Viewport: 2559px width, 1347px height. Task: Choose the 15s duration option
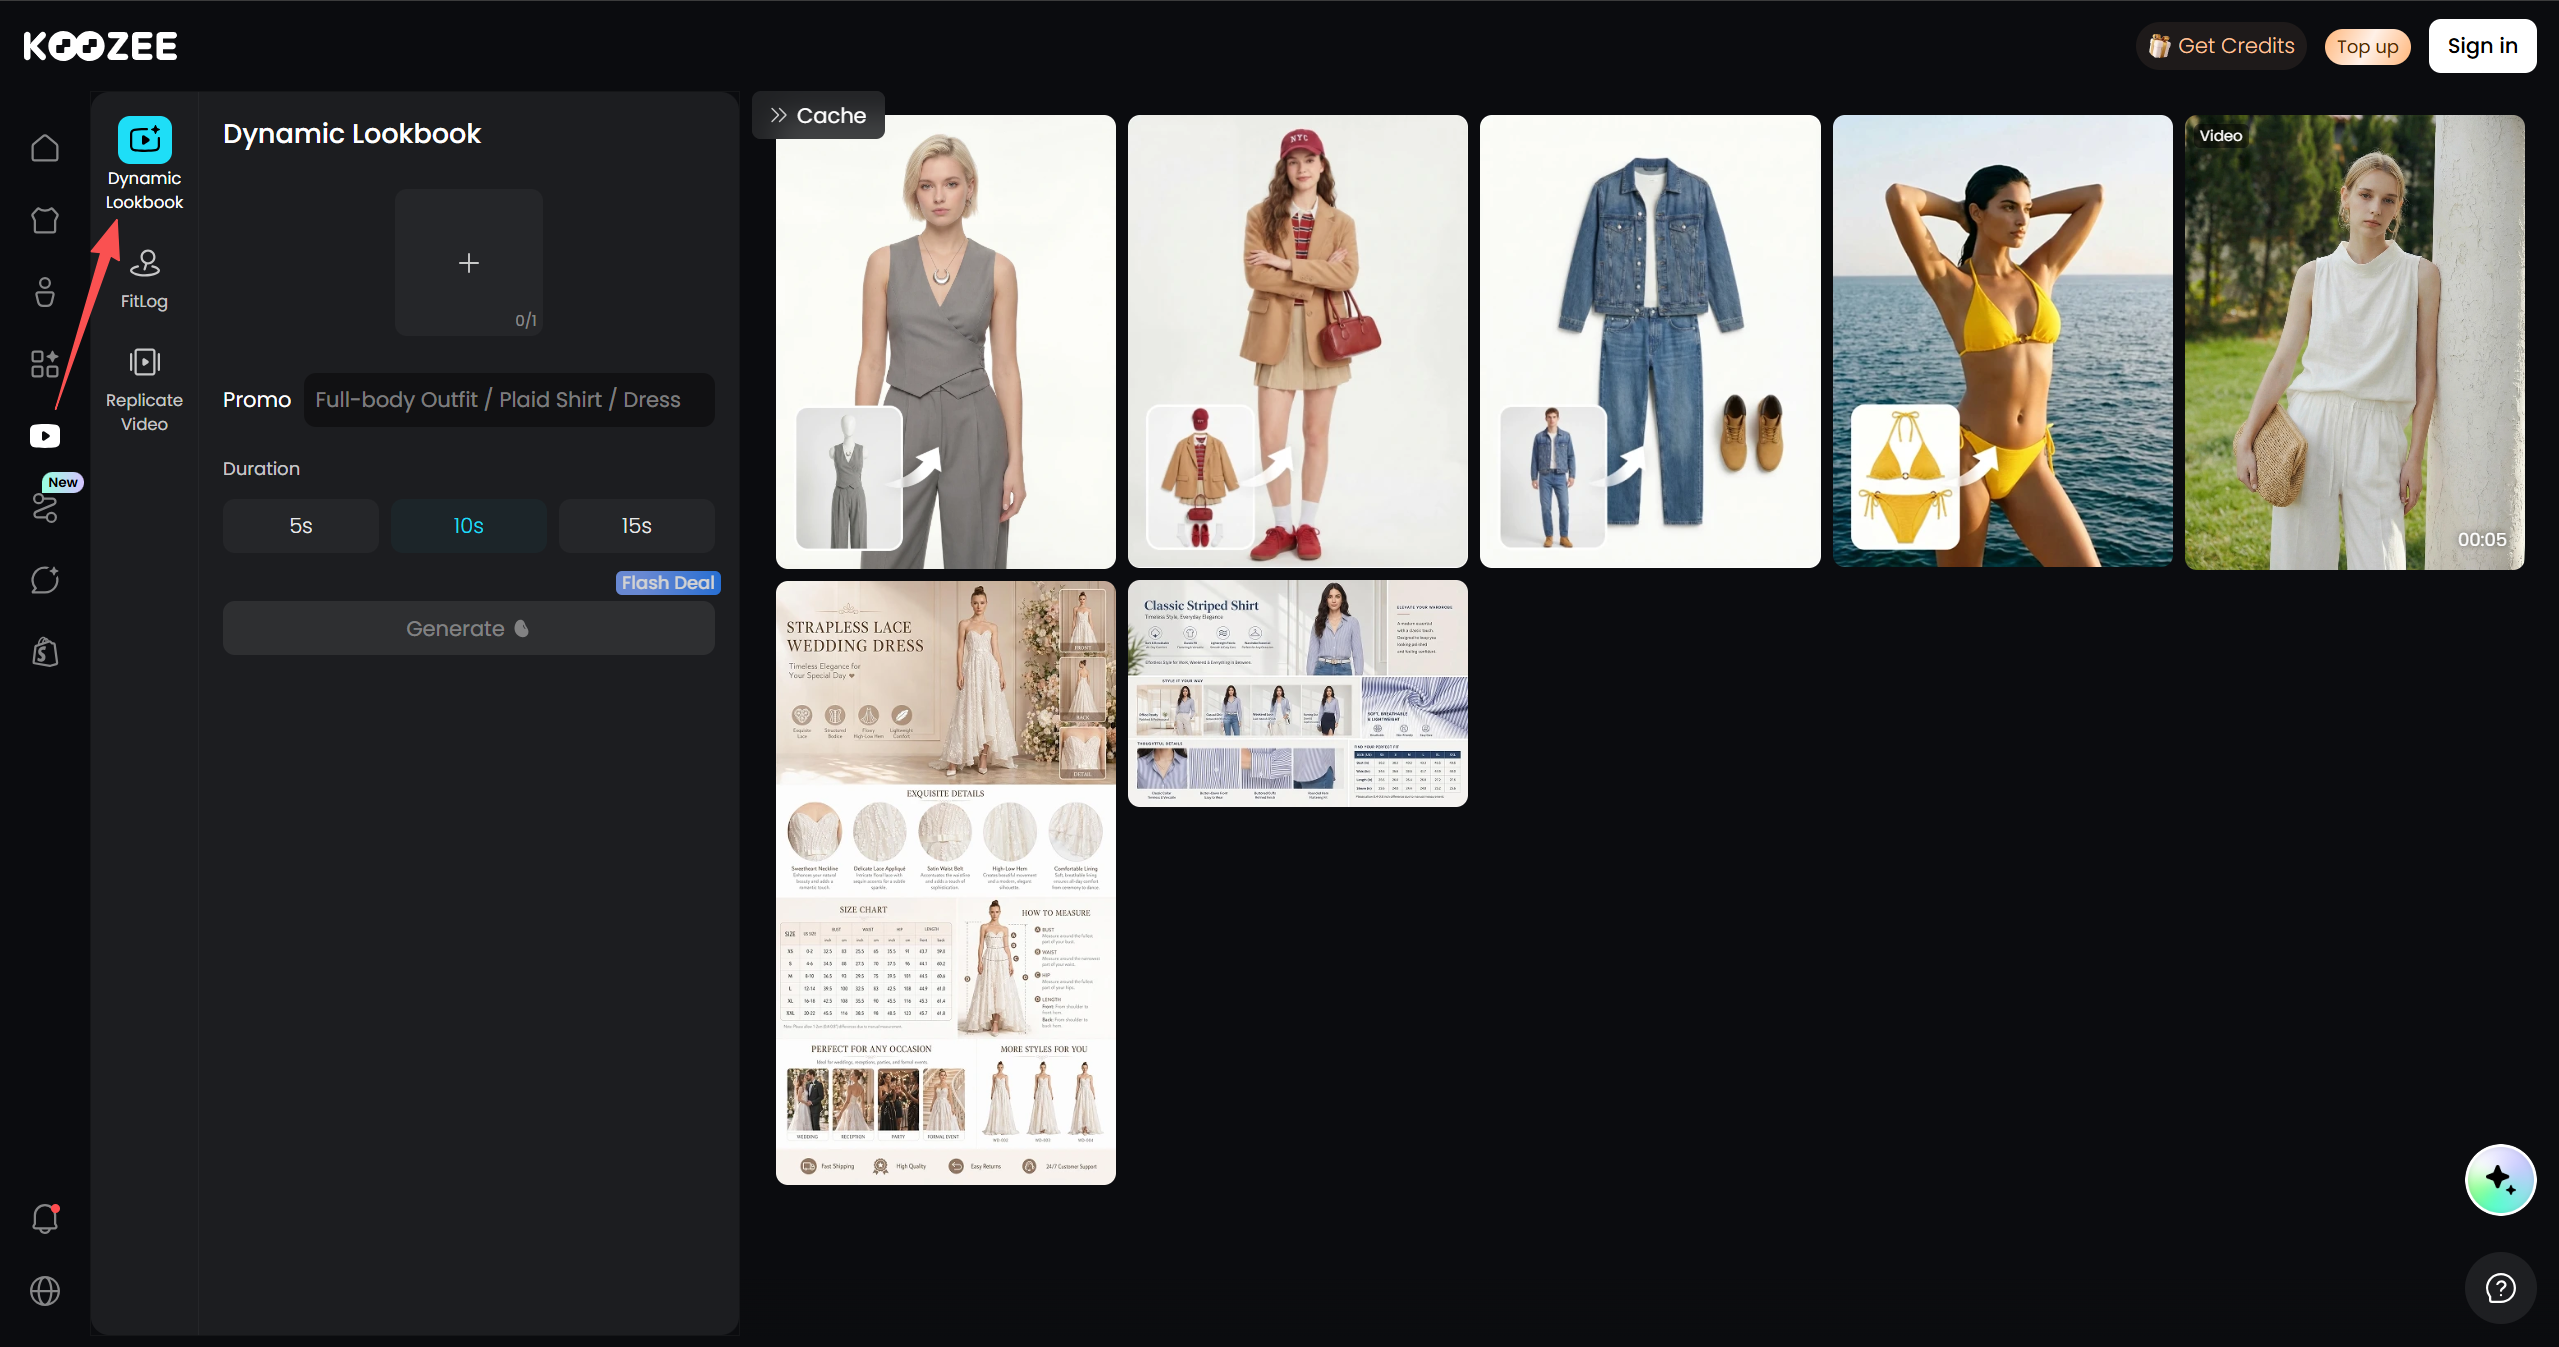tap(636, 526)
